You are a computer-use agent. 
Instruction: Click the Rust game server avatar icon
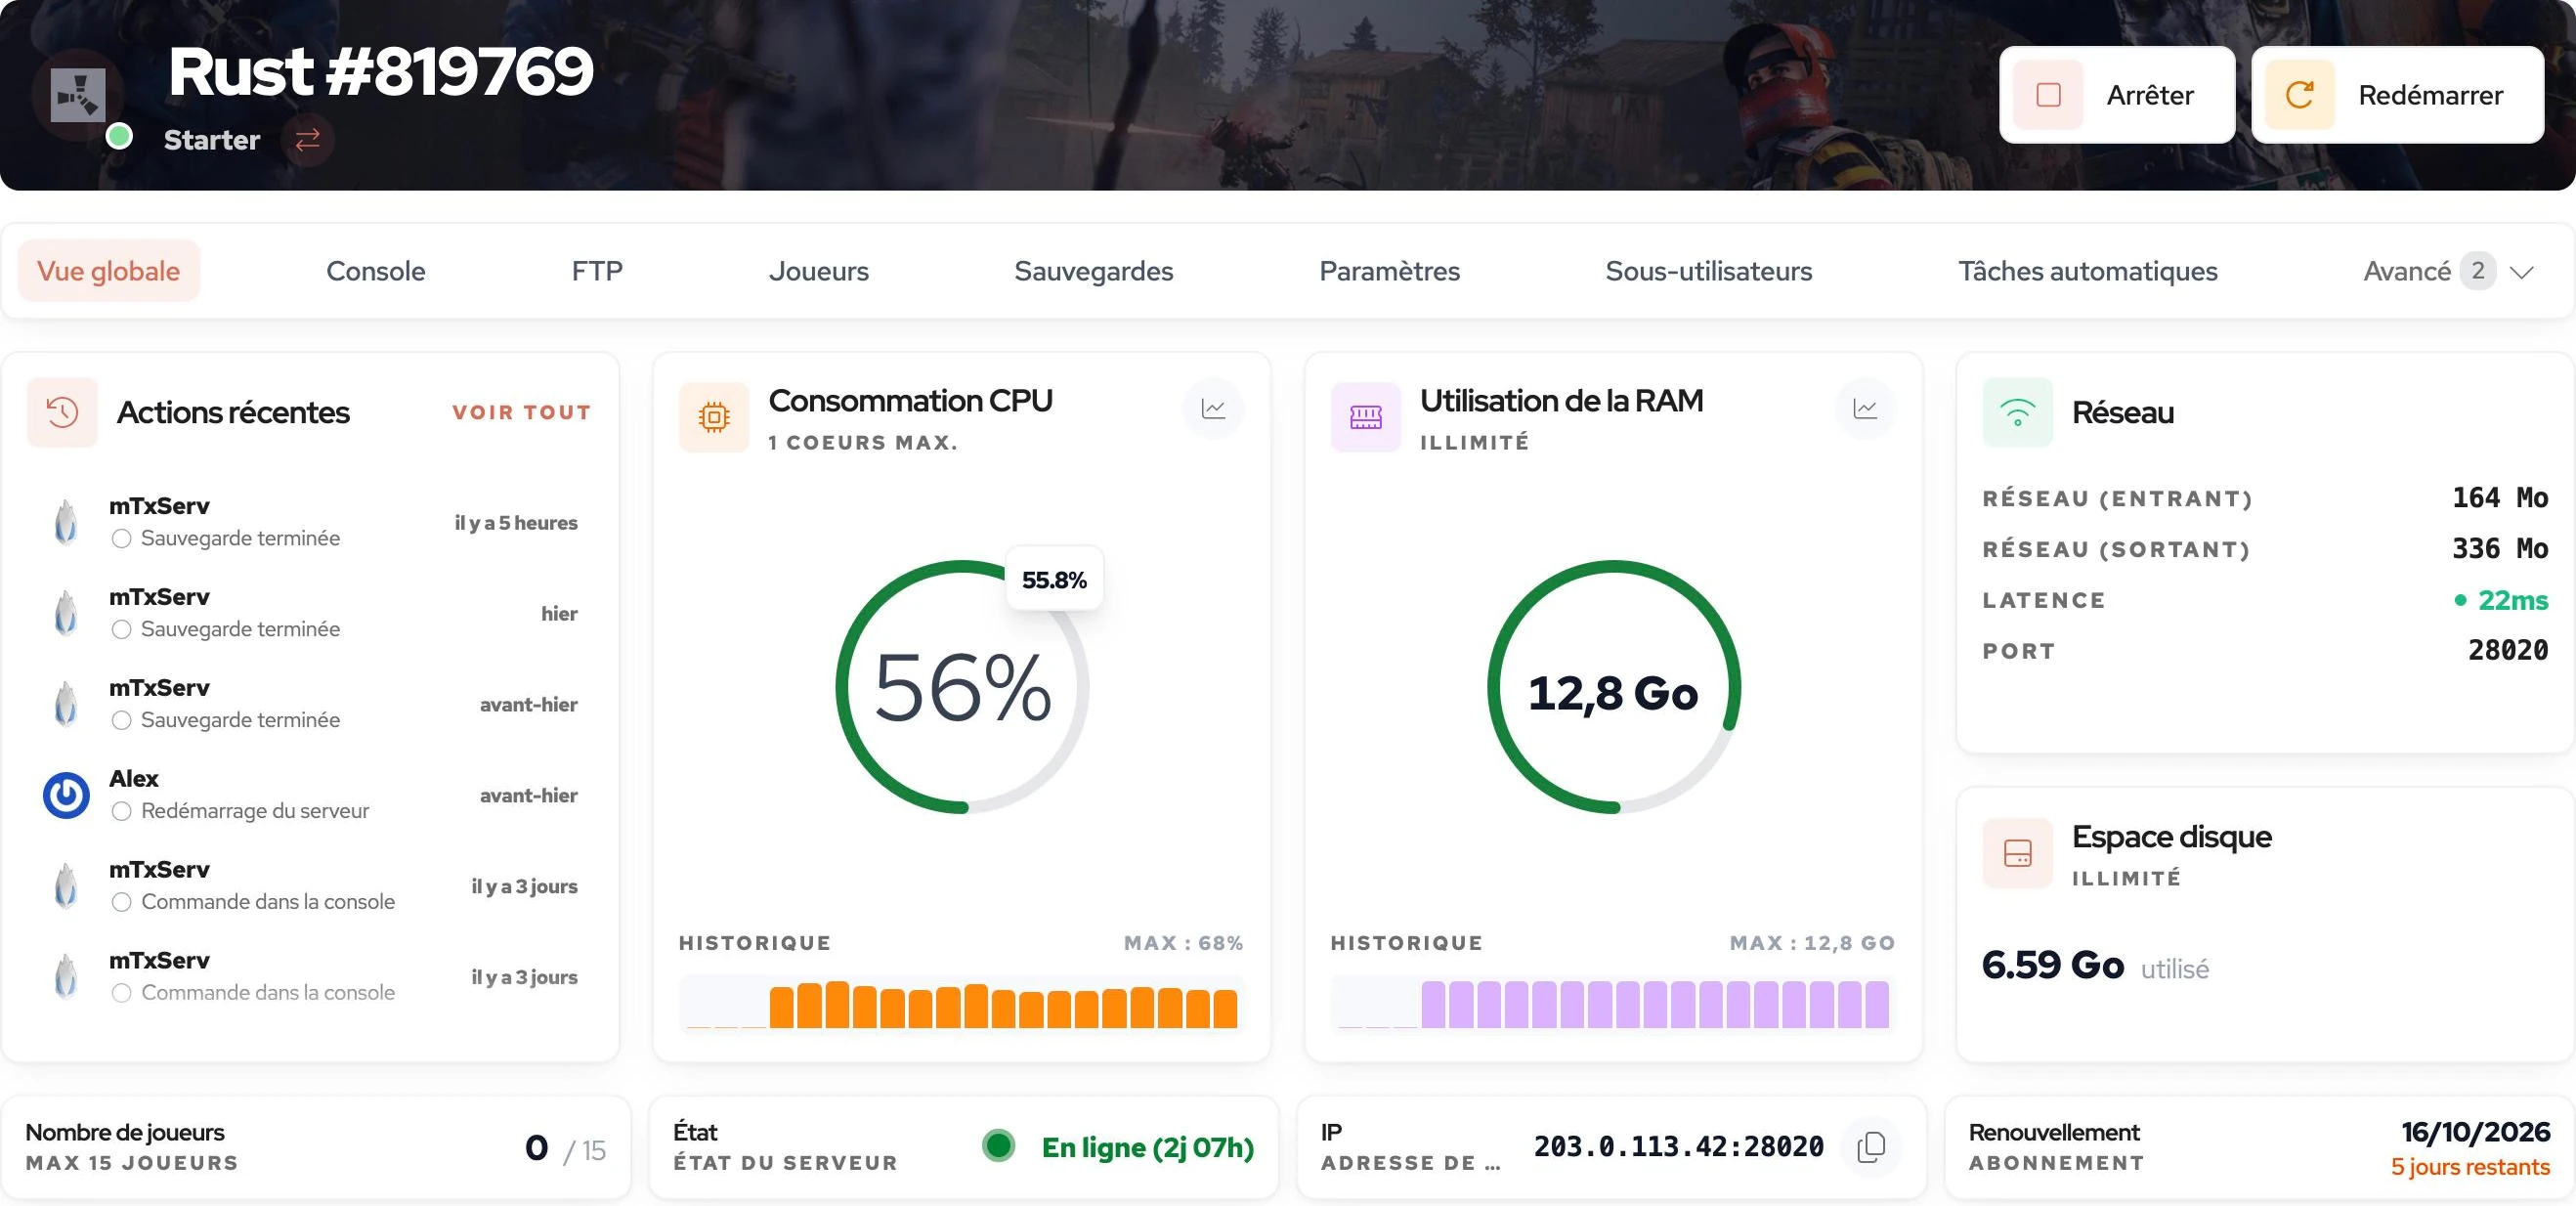tap(78, 95)
